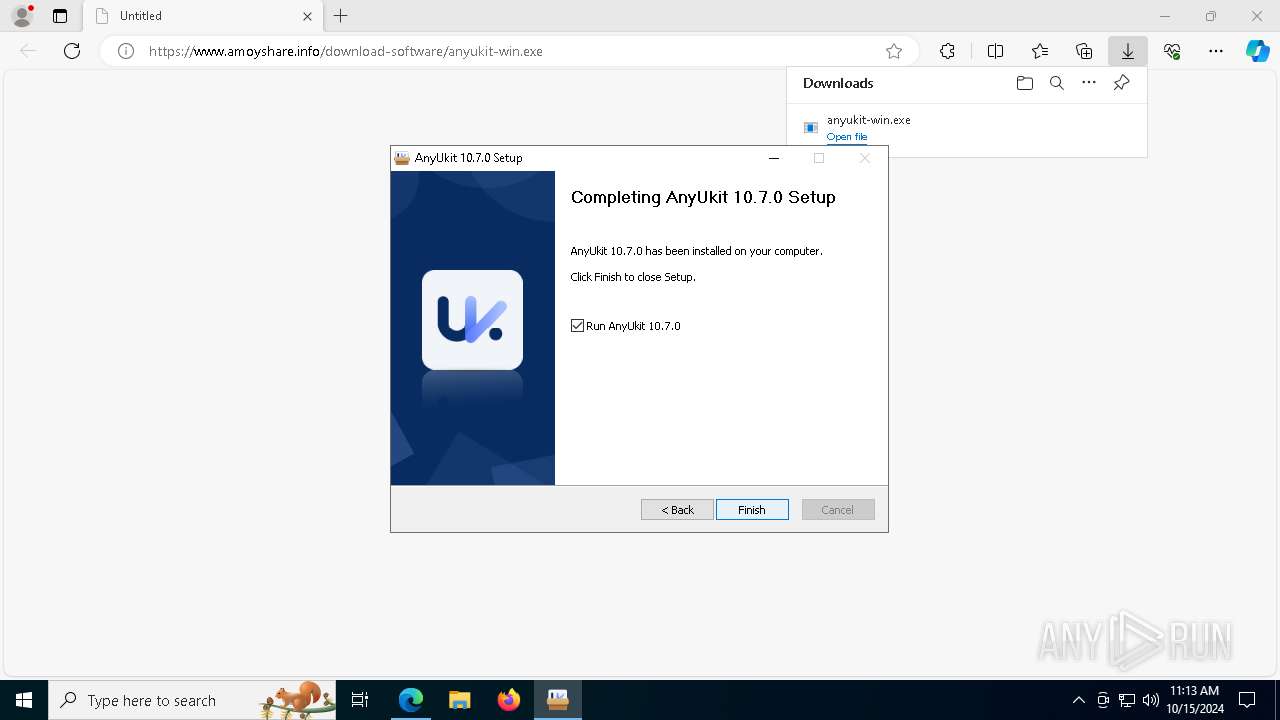The height and width of the screenshot is (720, 1280).
Task: Open Firefox from taskbar
Action: (x=509, y=700)
